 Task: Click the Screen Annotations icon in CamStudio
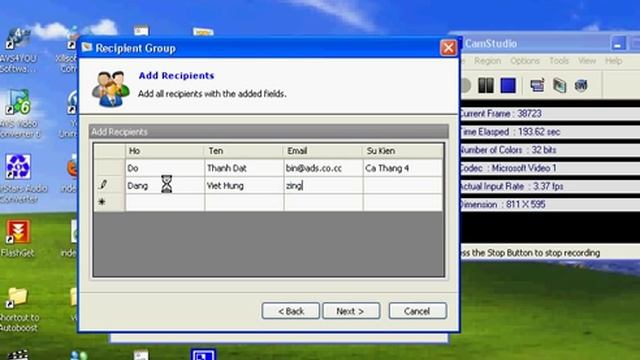pos(560,86)
